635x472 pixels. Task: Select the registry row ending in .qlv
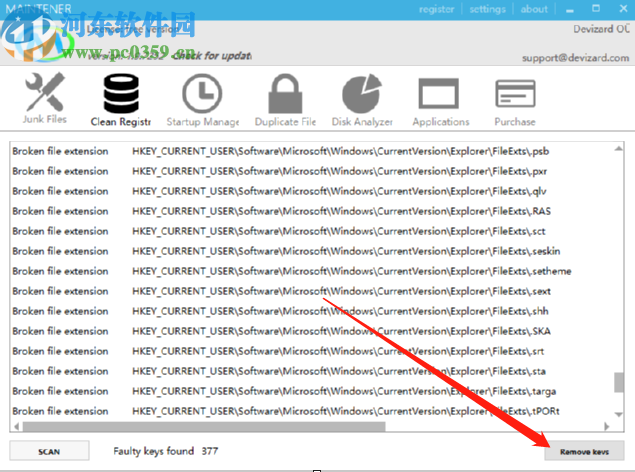point(311,191)
